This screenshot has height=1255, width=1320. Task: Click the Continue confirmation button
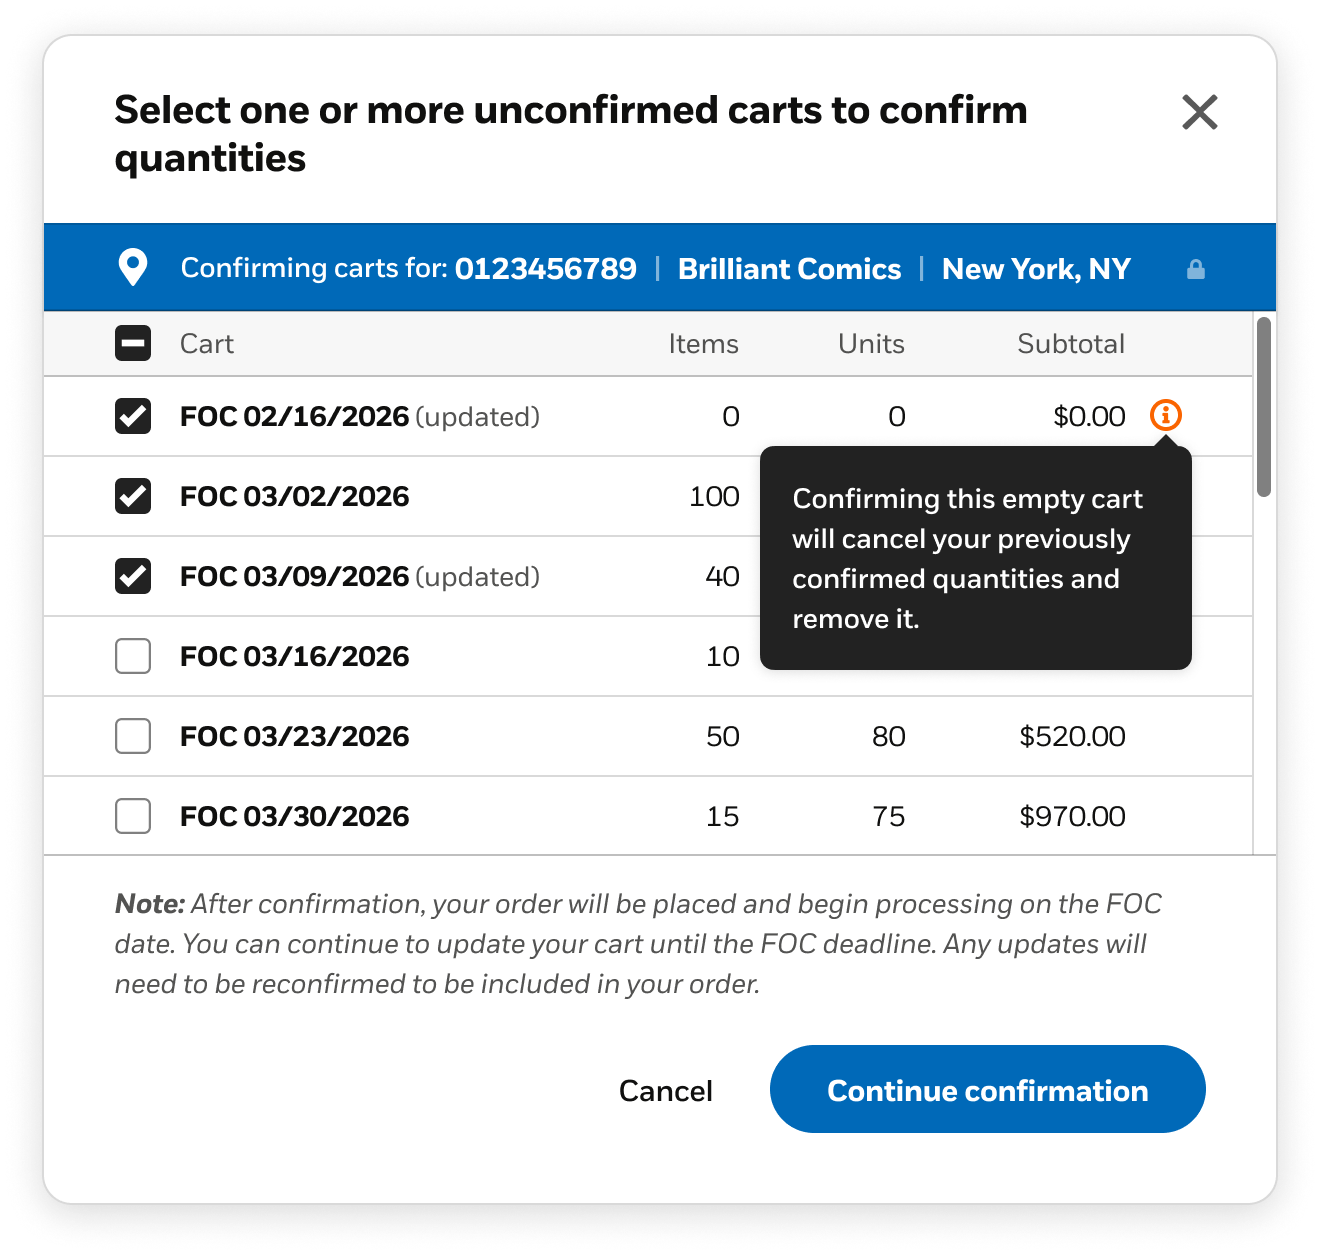(987, 1089)
